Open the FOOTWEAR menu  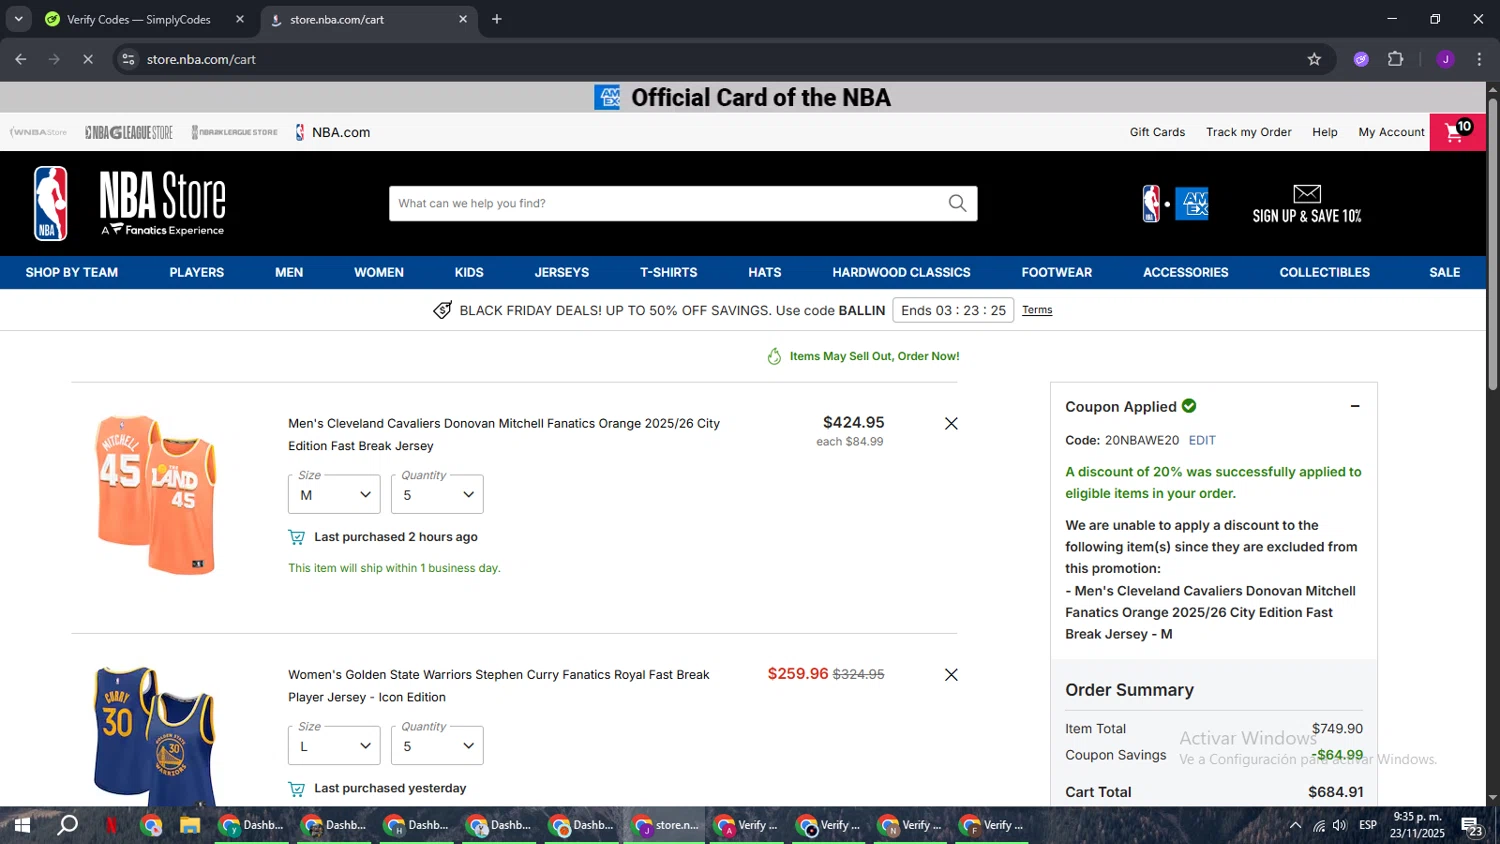tap(1057, 272)
